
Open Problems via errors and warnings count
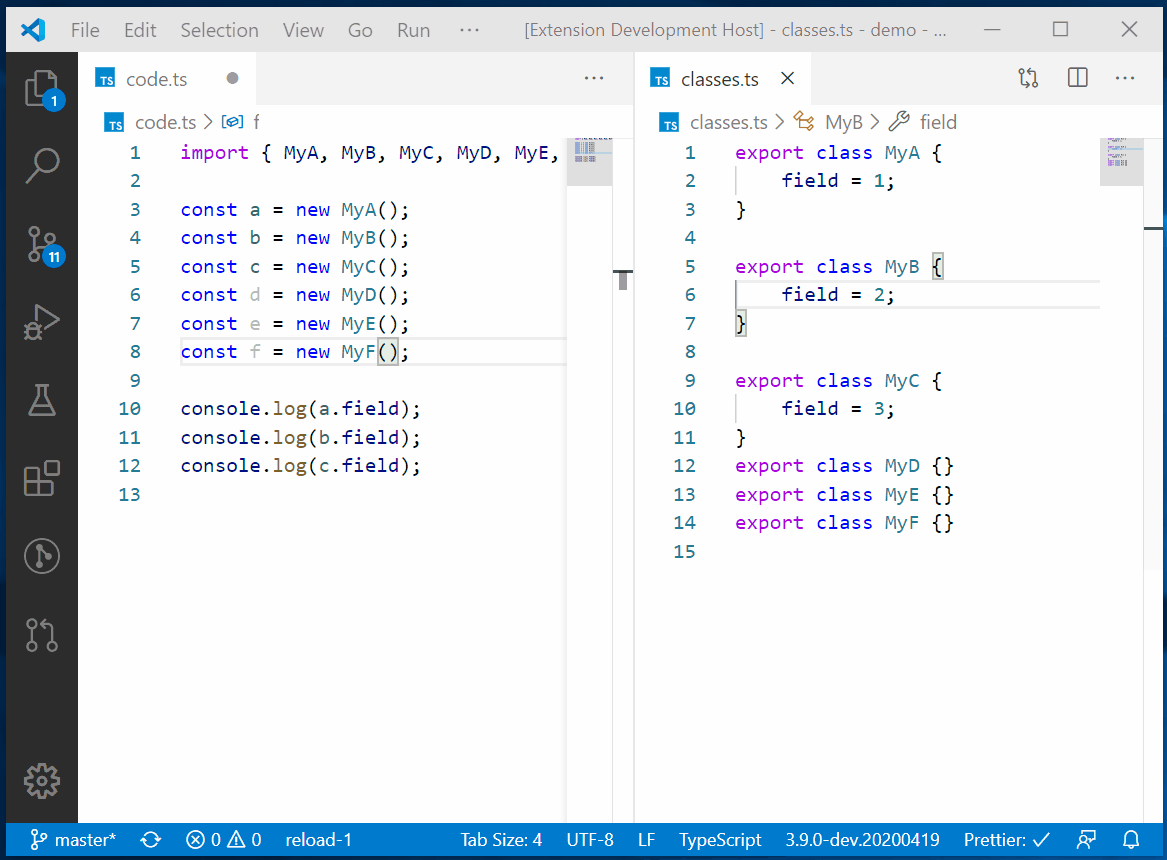coord(223,840)
